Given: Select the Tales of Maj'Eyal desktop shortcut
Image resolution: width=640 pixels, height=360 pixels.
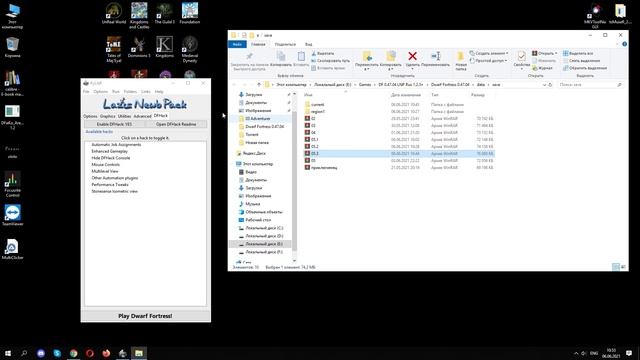Looking at the screenshot, I should [114, 49].
